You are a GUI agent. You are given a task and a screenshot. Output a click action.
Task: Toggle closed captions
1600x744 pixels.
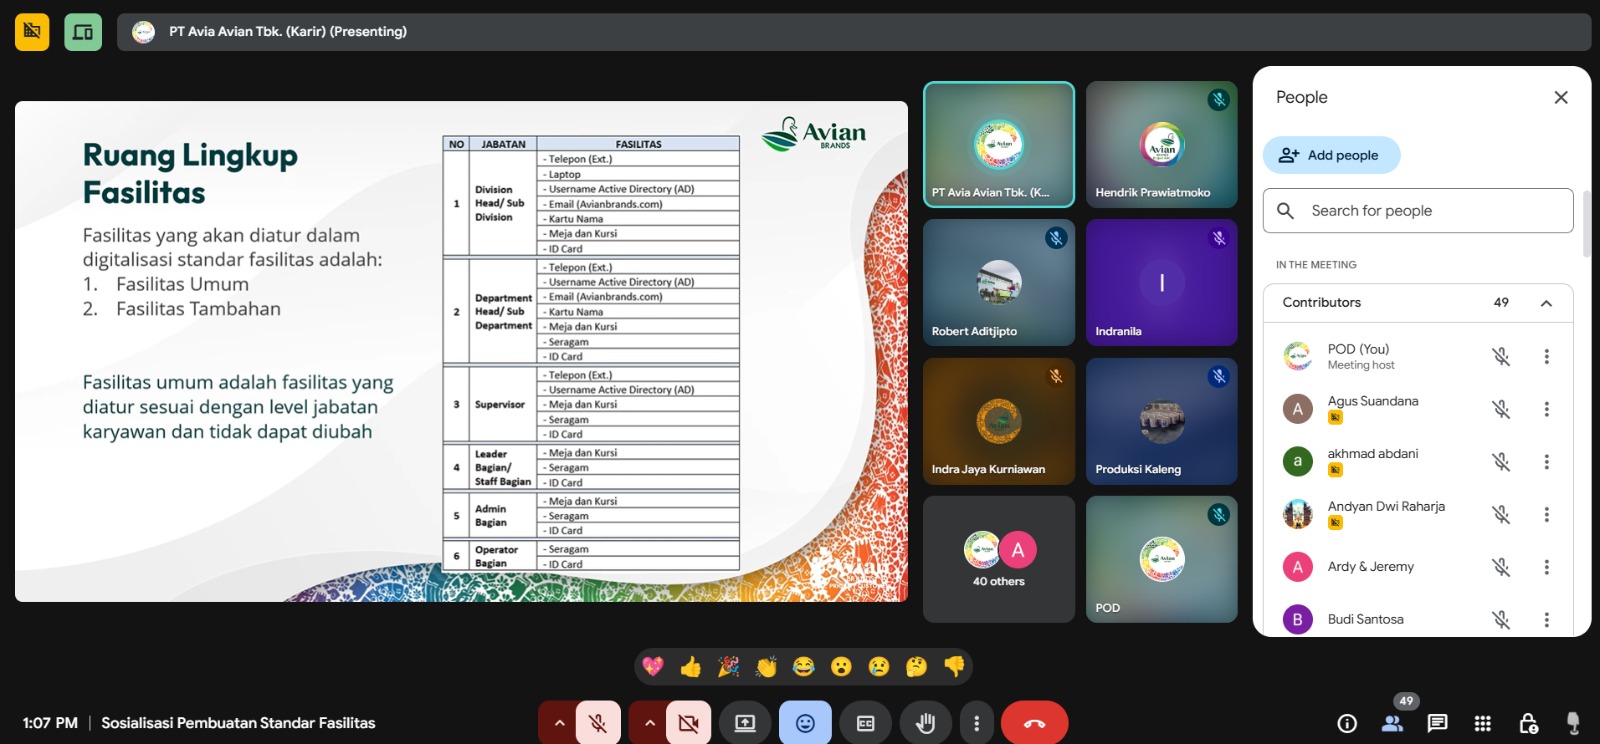(x=866, y=723)
